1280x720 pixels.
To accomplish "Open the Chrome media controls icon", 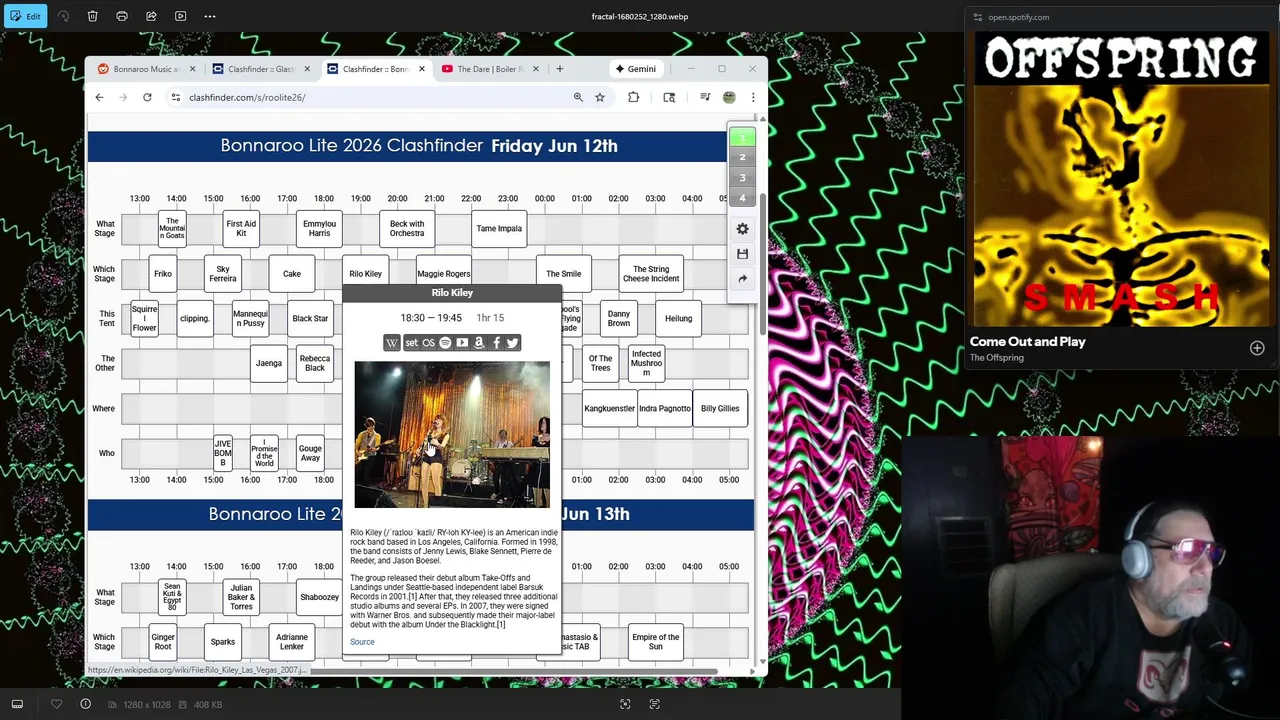I will pos(705,97).
